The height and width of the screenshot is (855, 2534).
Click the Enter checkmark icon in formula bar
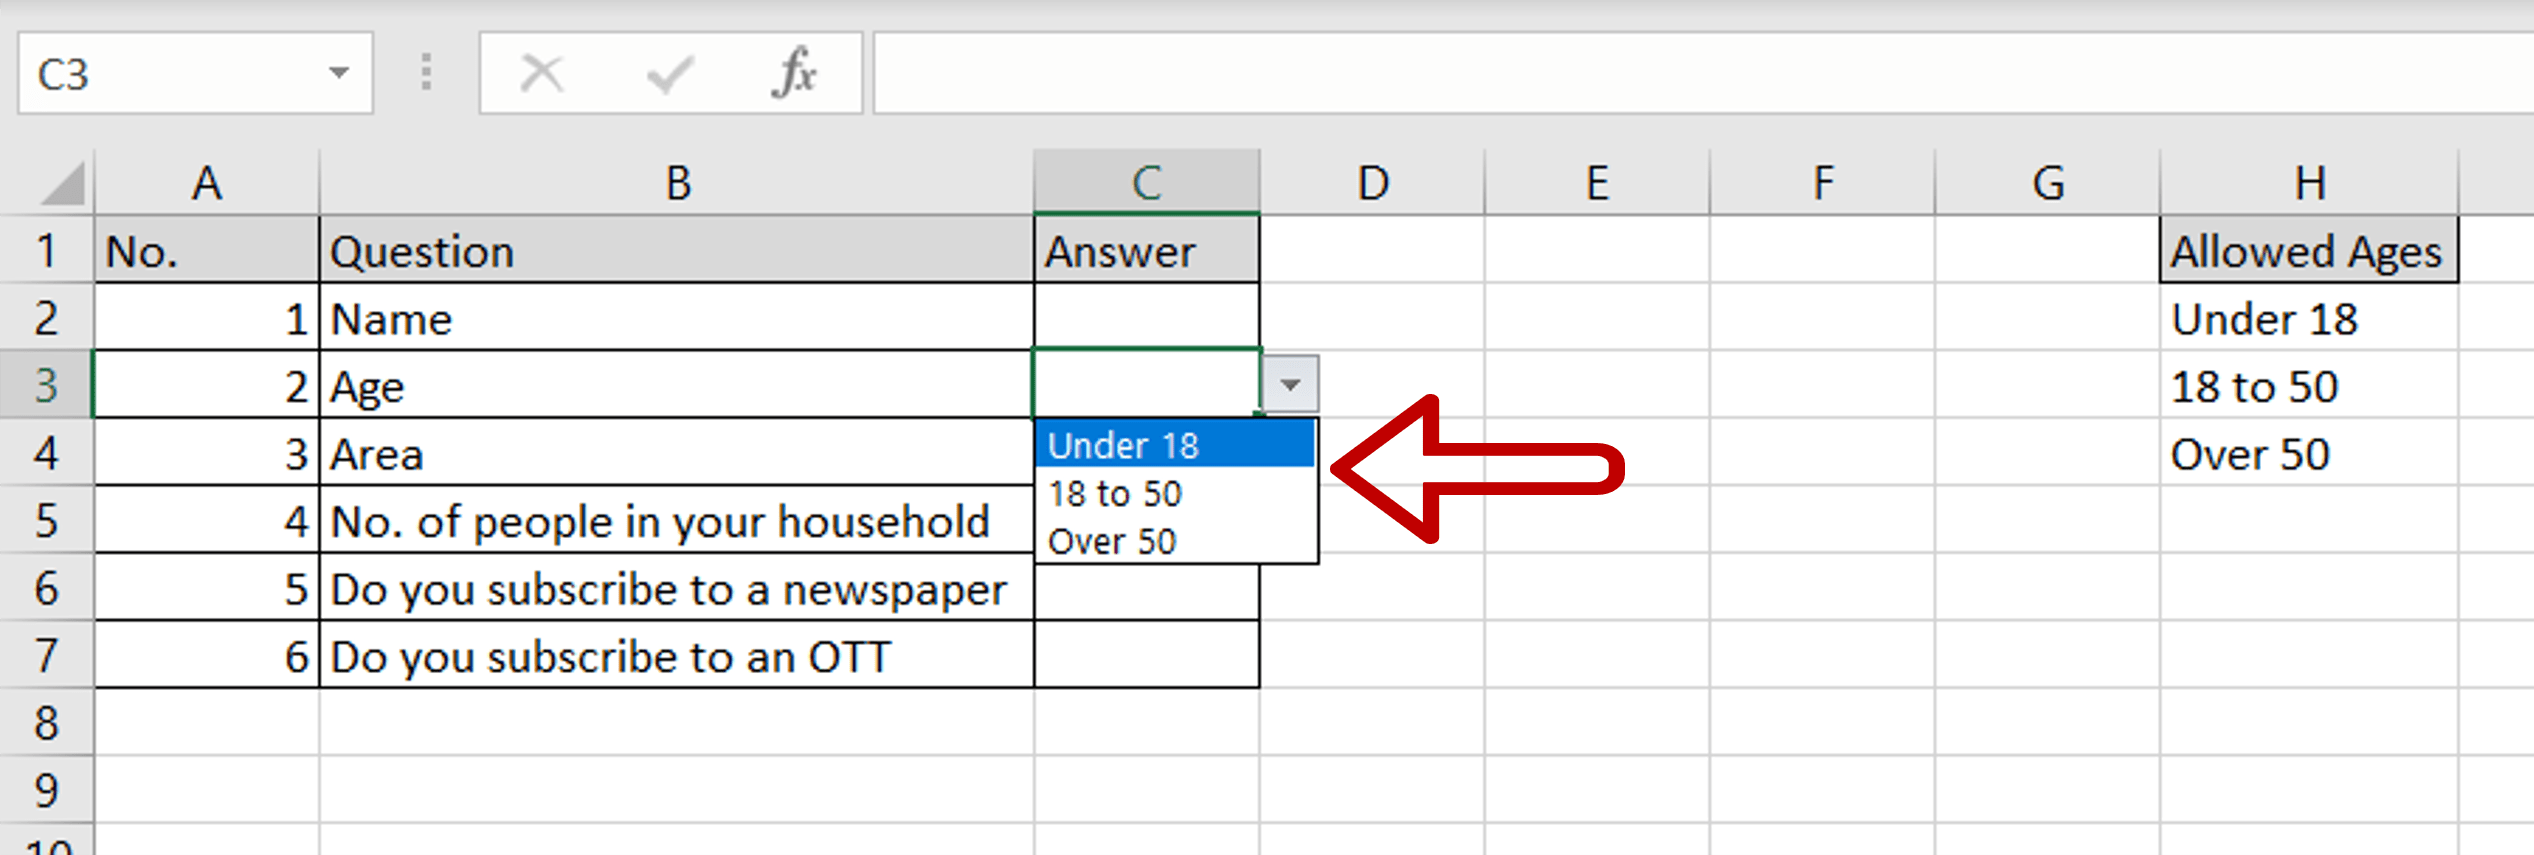pos(668,72)
